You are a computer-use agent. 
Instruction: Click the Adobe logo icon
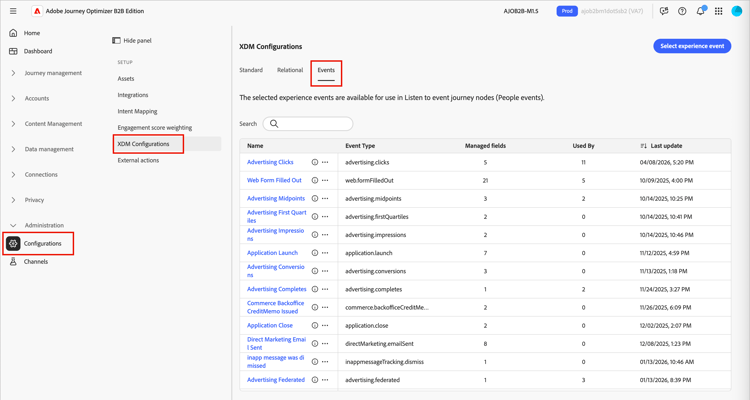click(37, 11)
